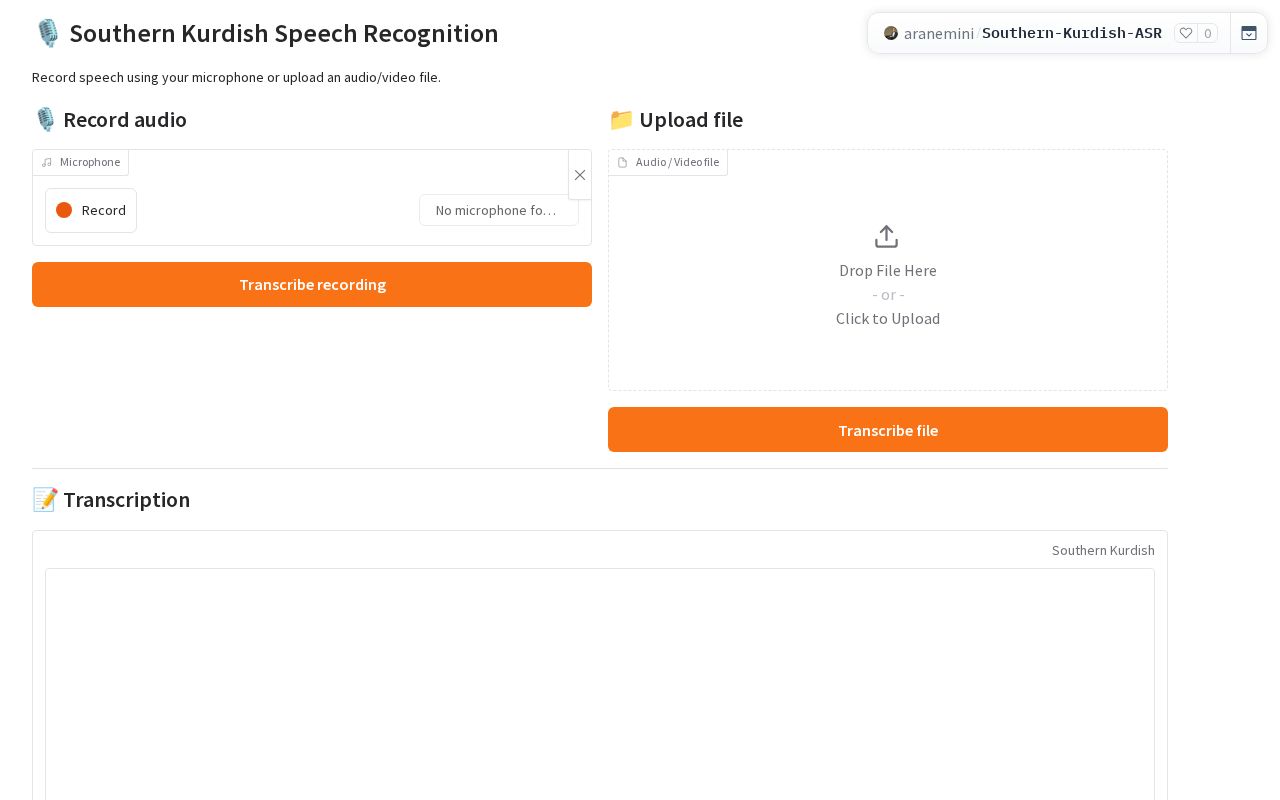This screenshot has height=800, width=1280.
Task: Click the Click to Upload text
Action: [888, 319]
